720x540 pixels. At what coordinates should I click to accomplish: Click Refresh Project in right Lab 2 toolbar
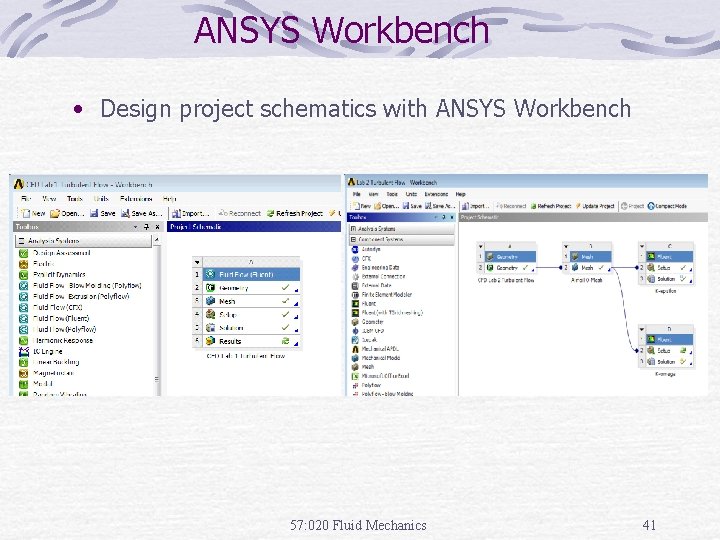(x=551, y=206)
